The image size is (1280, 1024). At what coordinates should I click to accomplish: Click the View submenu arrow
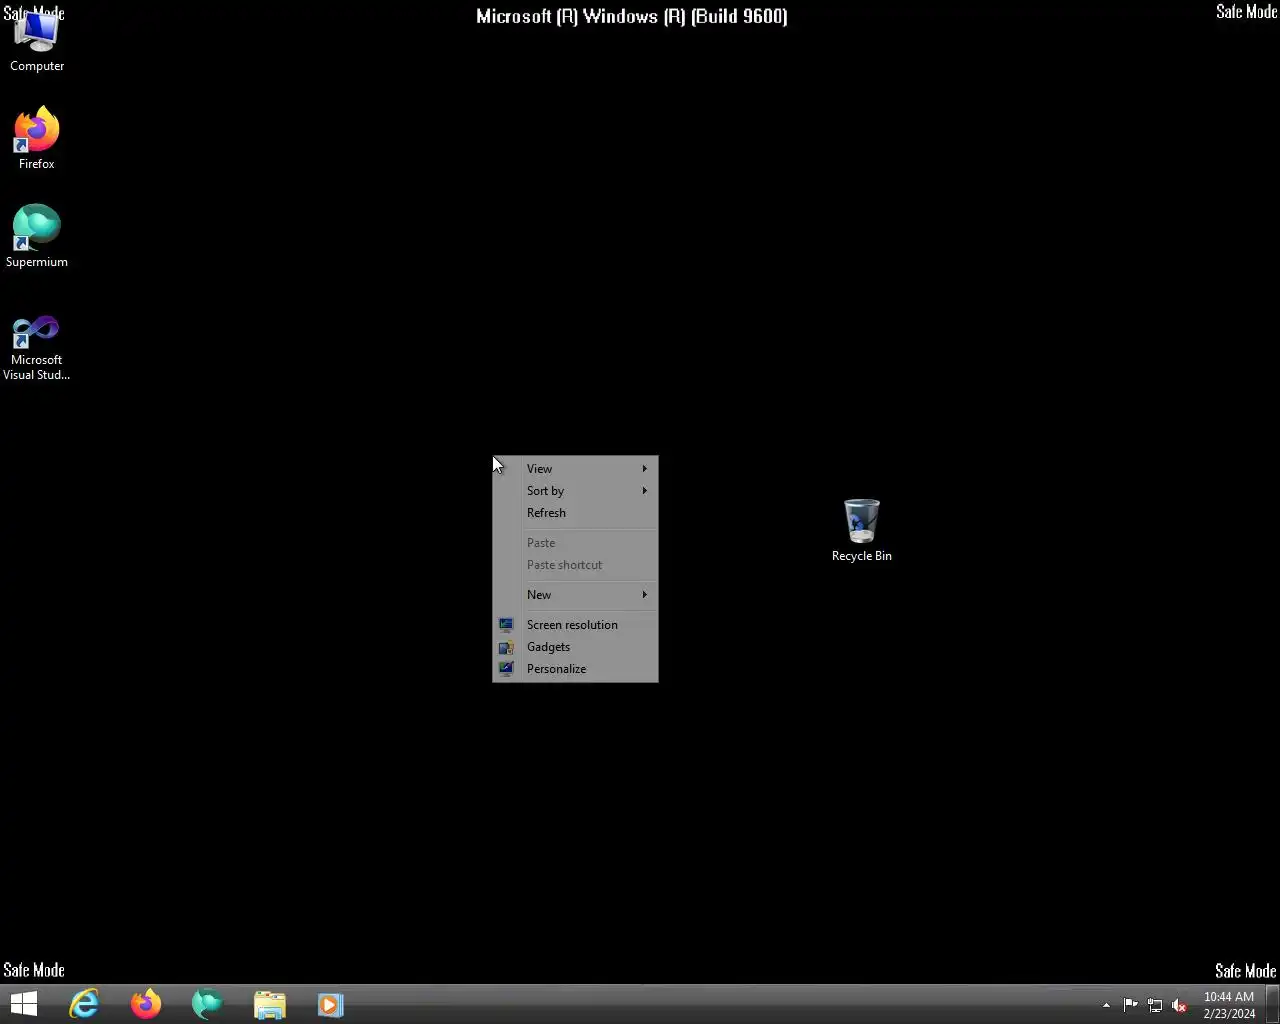coord(645,469)
